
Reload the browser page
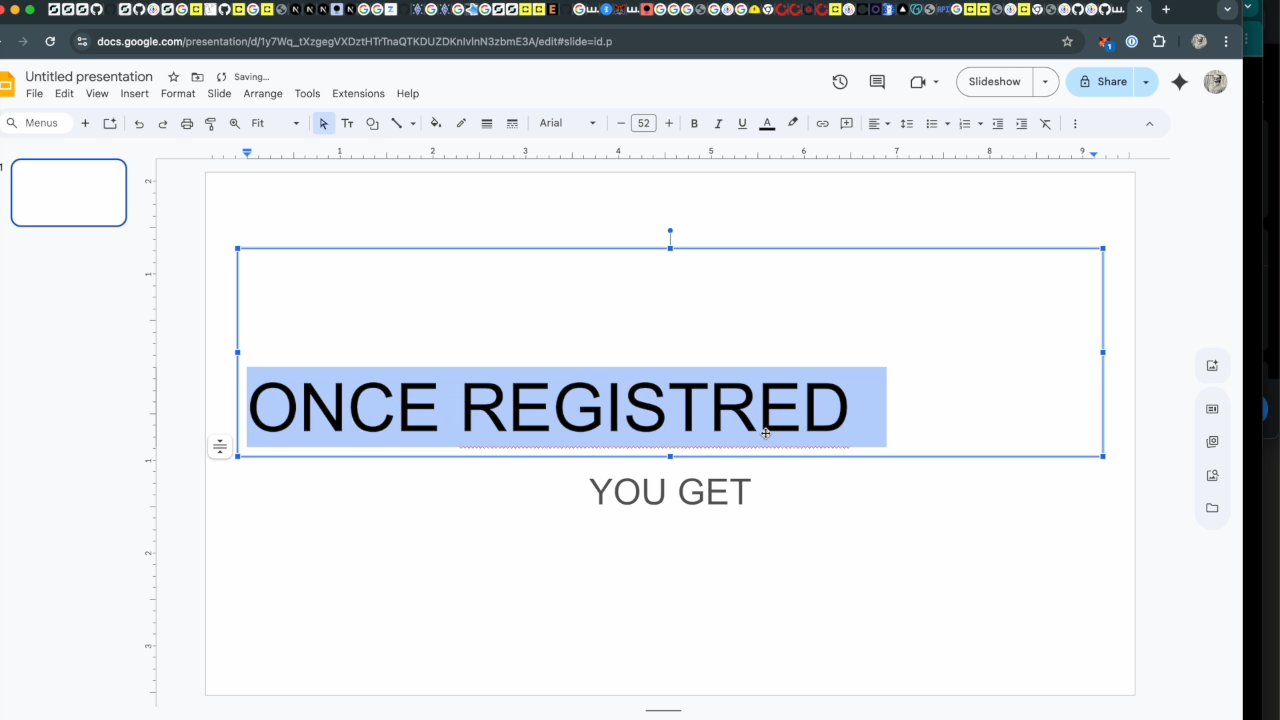(50, 42)
